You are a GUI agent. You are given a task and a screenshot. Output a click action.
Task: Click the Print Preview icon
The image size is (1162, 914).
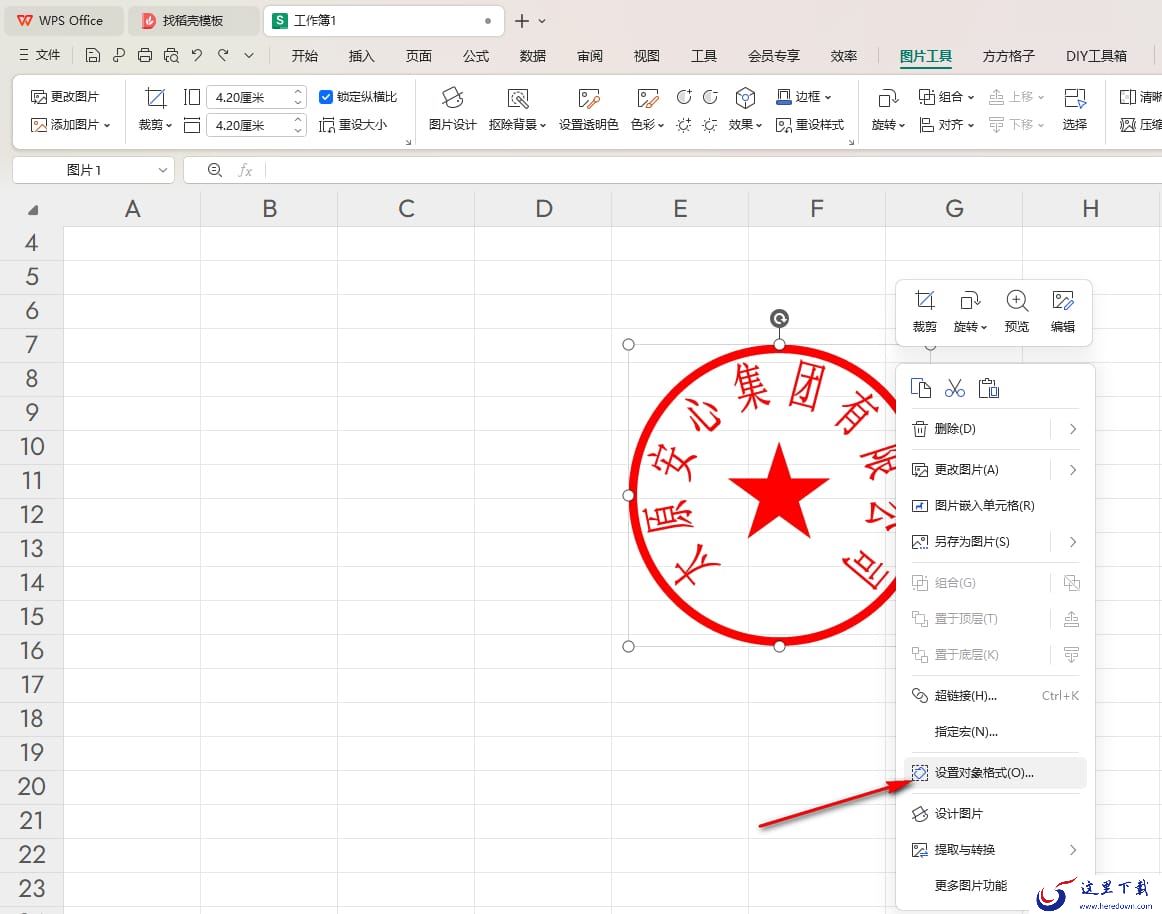point(171,55)
